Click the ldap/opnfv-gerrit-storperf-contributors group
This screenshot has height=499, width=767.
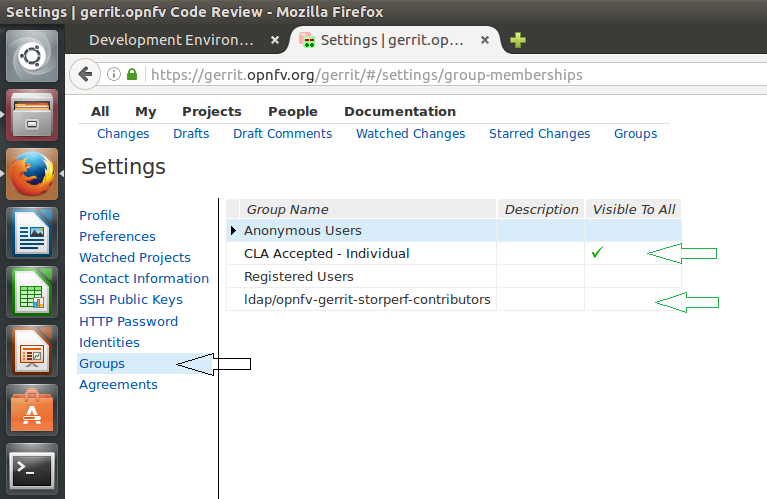367,300
